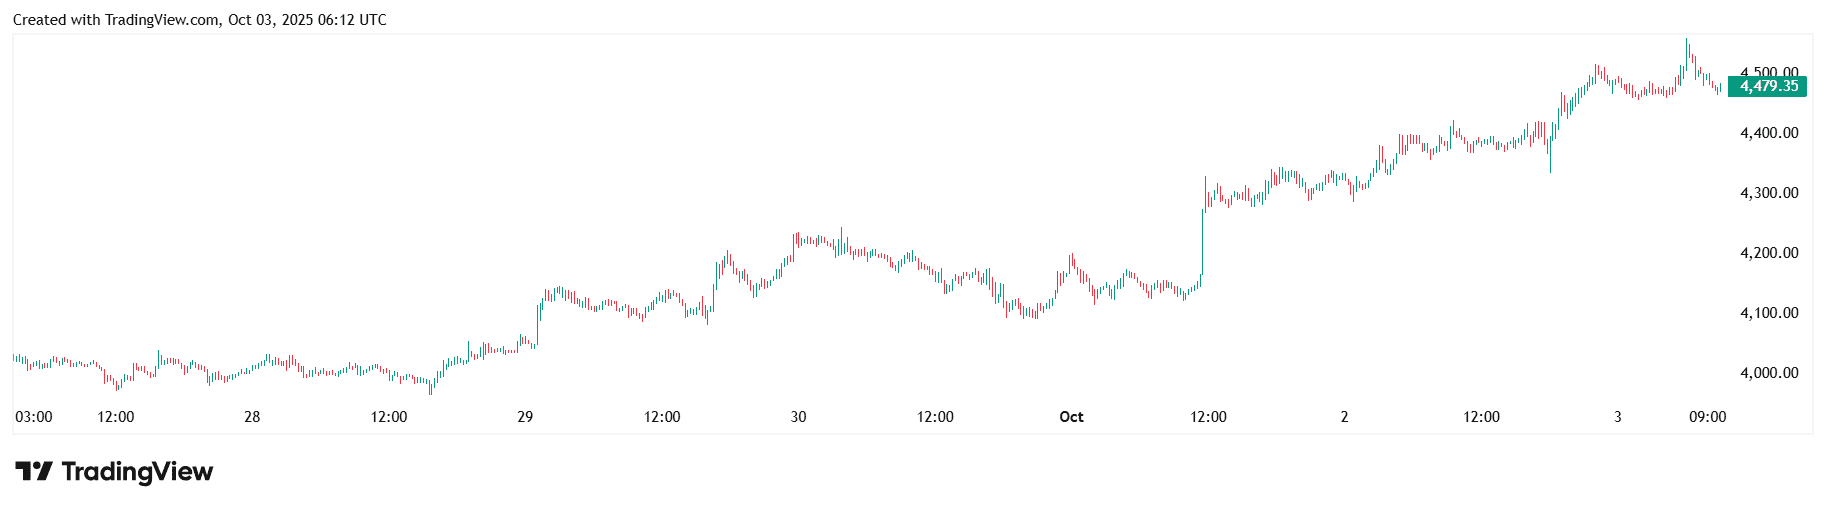Click the TradingView logo icon
Image resolution: width=1826 pixels, height=509 pixels.
tap(33, 471)
